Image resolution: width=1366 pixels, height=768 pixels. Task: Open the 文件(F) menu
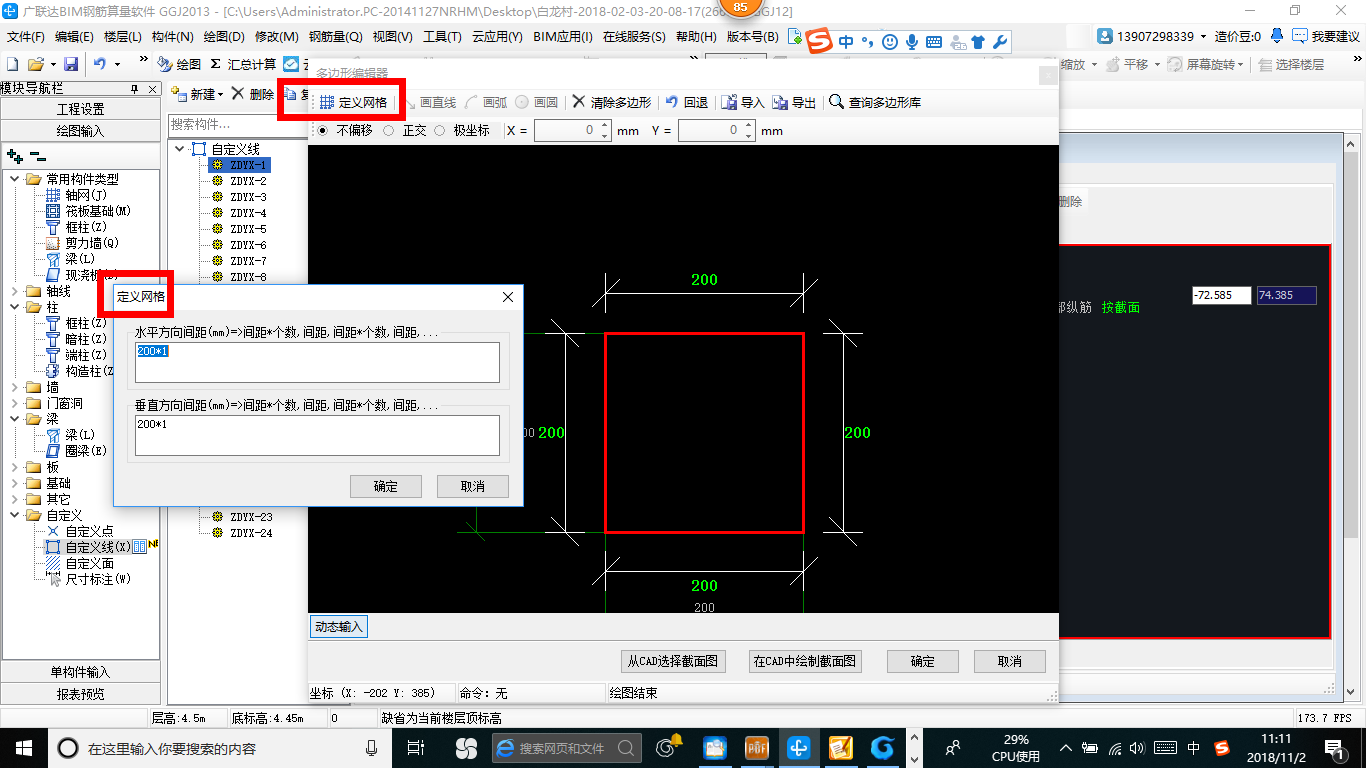coord(26,37)
